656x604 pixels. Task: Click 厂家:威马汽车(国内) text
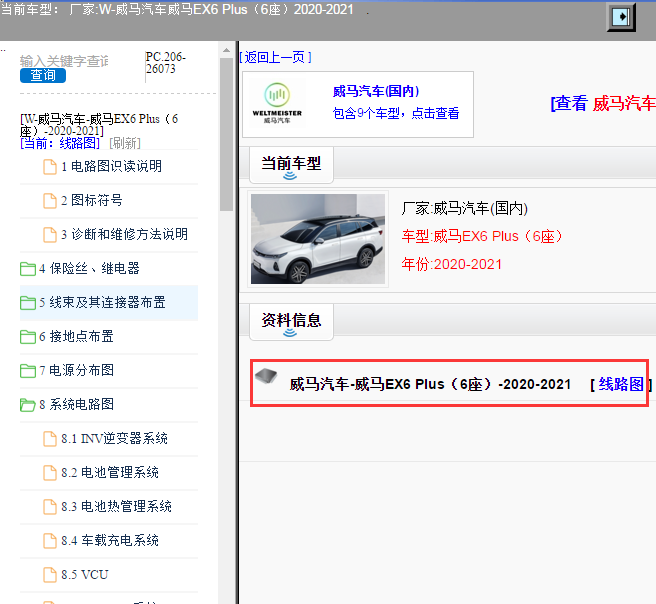(x=464, y=208)
